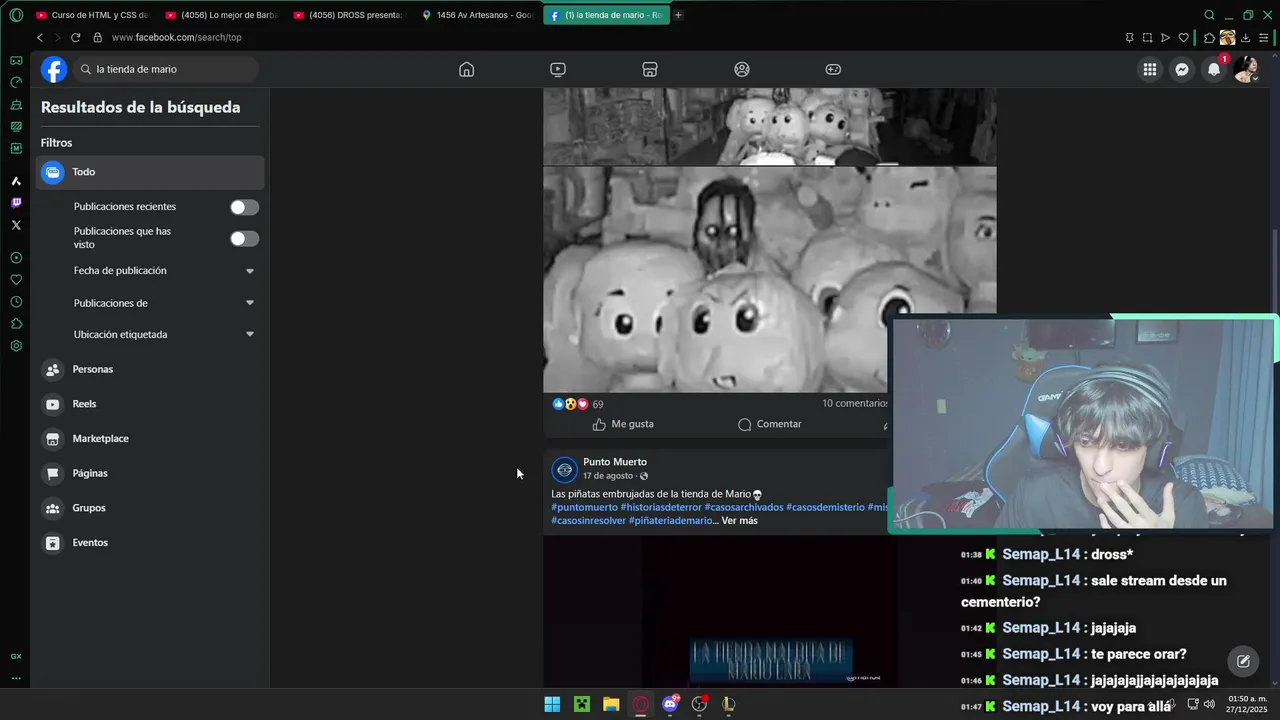Click the 17 de agosto post date
The height and width of the screenshot is (720, 1280).
608,476
